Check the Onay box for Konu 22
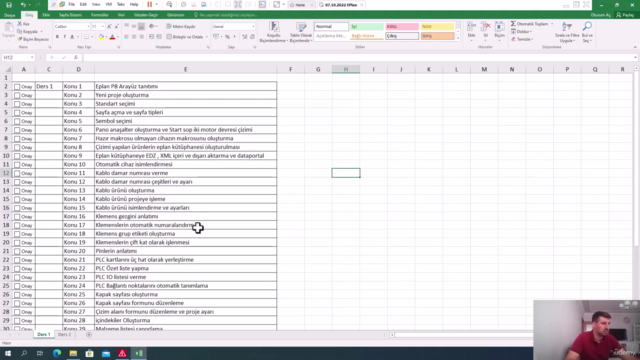 [x=17, y=269]
